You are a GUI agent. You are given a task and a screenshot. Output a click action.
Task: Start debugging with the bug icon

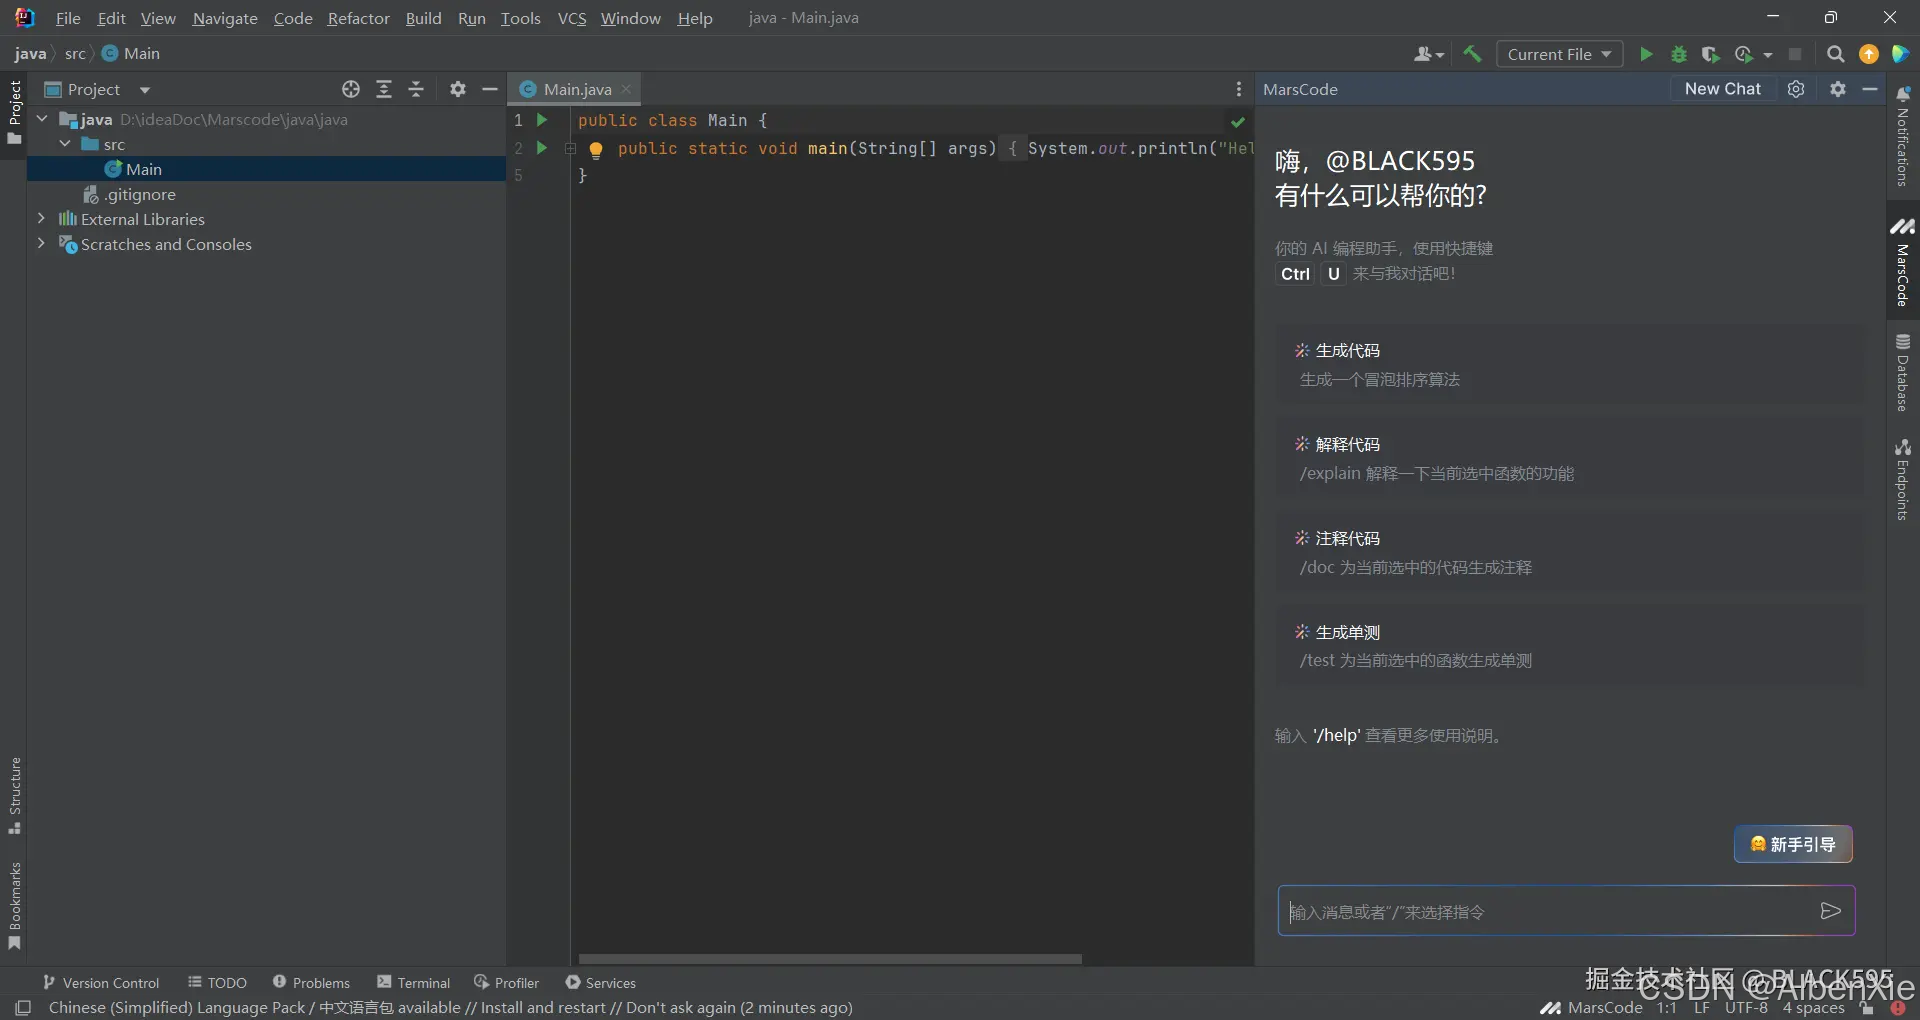1679,54
